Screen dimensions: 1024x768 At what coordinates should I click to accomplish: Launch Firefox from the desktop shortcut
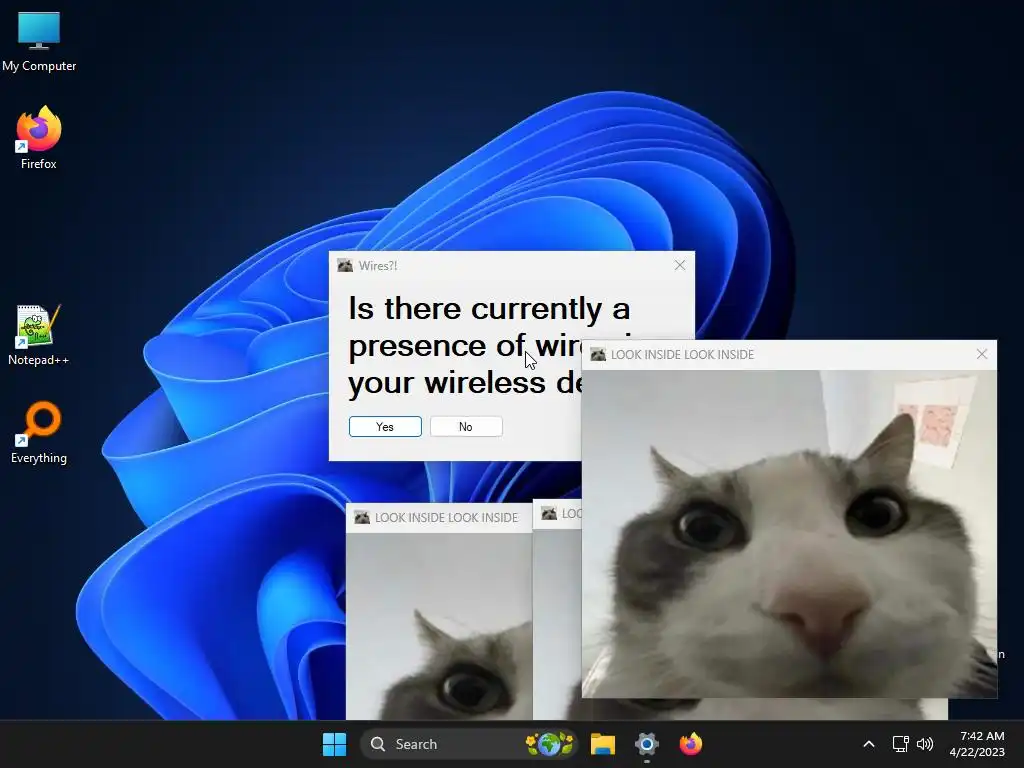[39, 138]
